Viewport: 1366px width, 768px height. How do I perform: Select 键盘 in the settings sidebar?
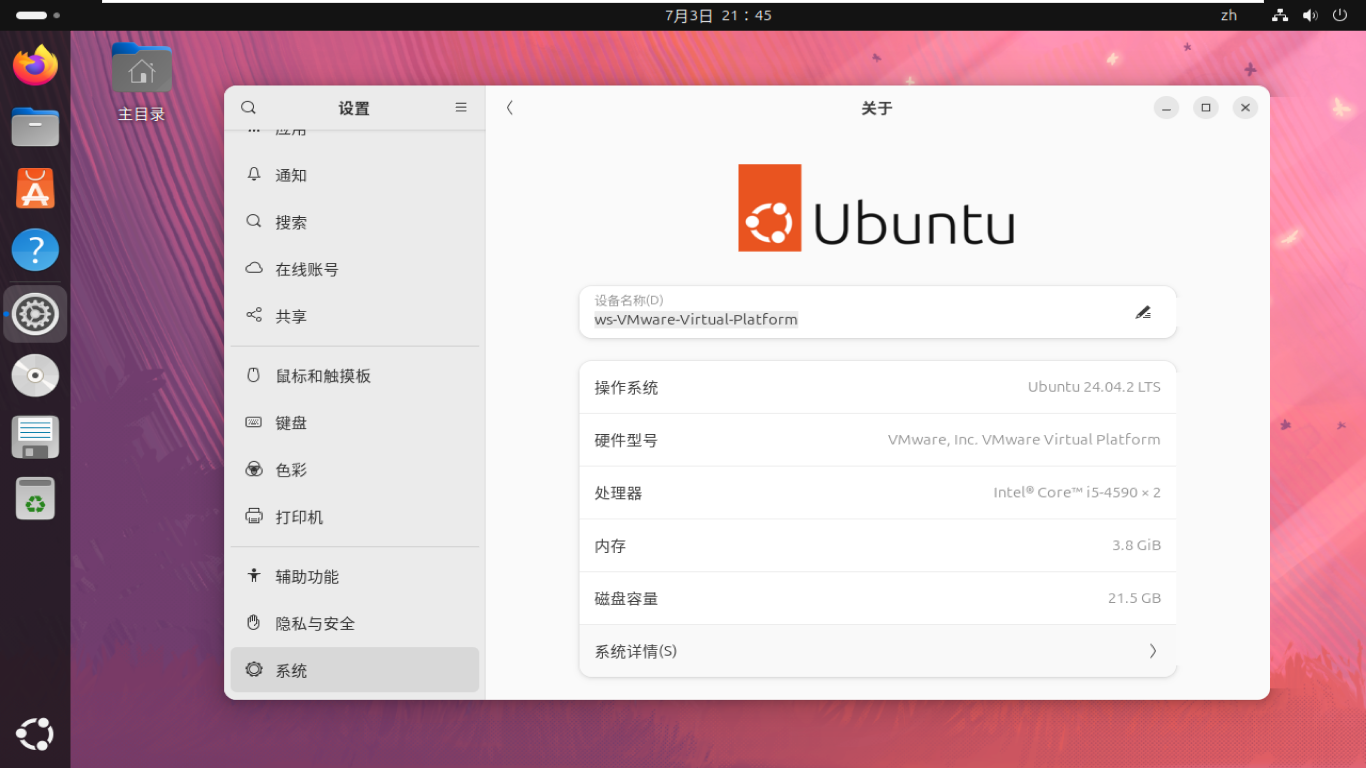pos(355,423)
